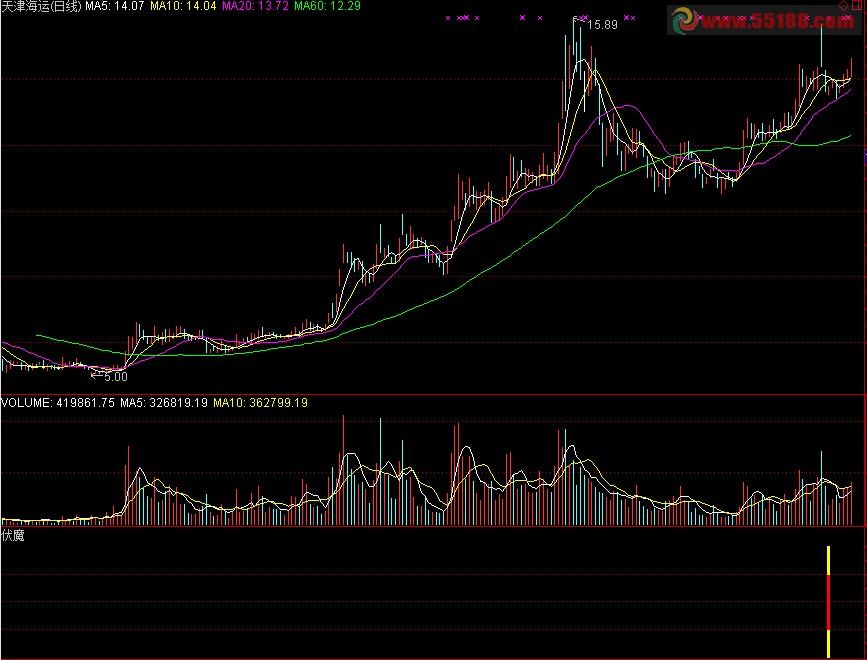This screenshot has height=660, width=867.
Task: Select volume MA5: 326819.19 label
Action: pyautogui.click(x=164, y=403)
